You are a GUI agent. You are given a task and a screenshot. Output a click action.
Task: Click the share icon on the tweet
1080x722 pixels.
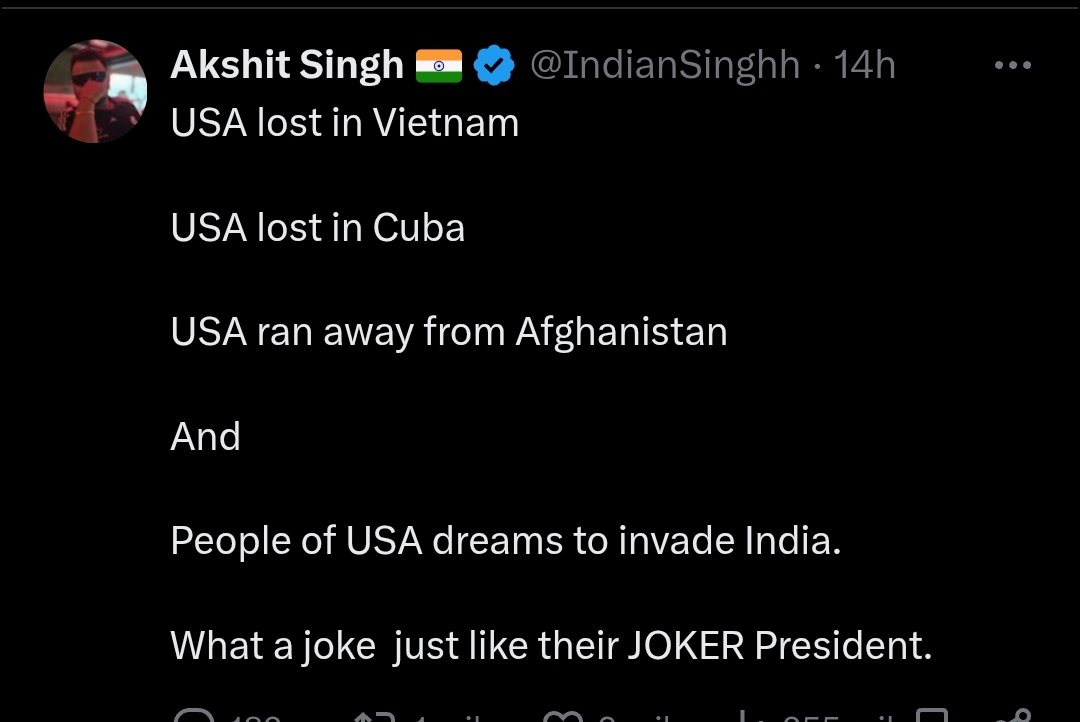pos(1015,716)
